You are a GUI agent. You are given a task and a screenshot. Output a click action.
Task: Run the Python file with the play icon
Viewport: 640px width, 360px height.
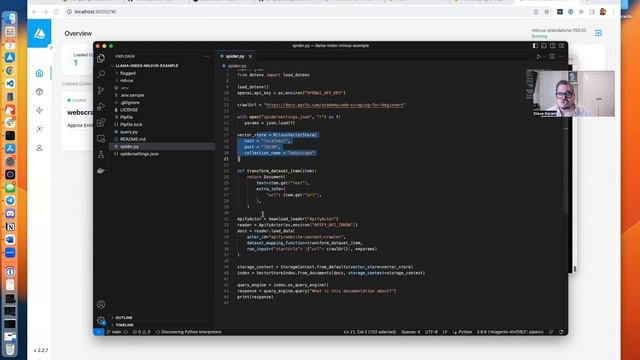[x=538, y=56]
